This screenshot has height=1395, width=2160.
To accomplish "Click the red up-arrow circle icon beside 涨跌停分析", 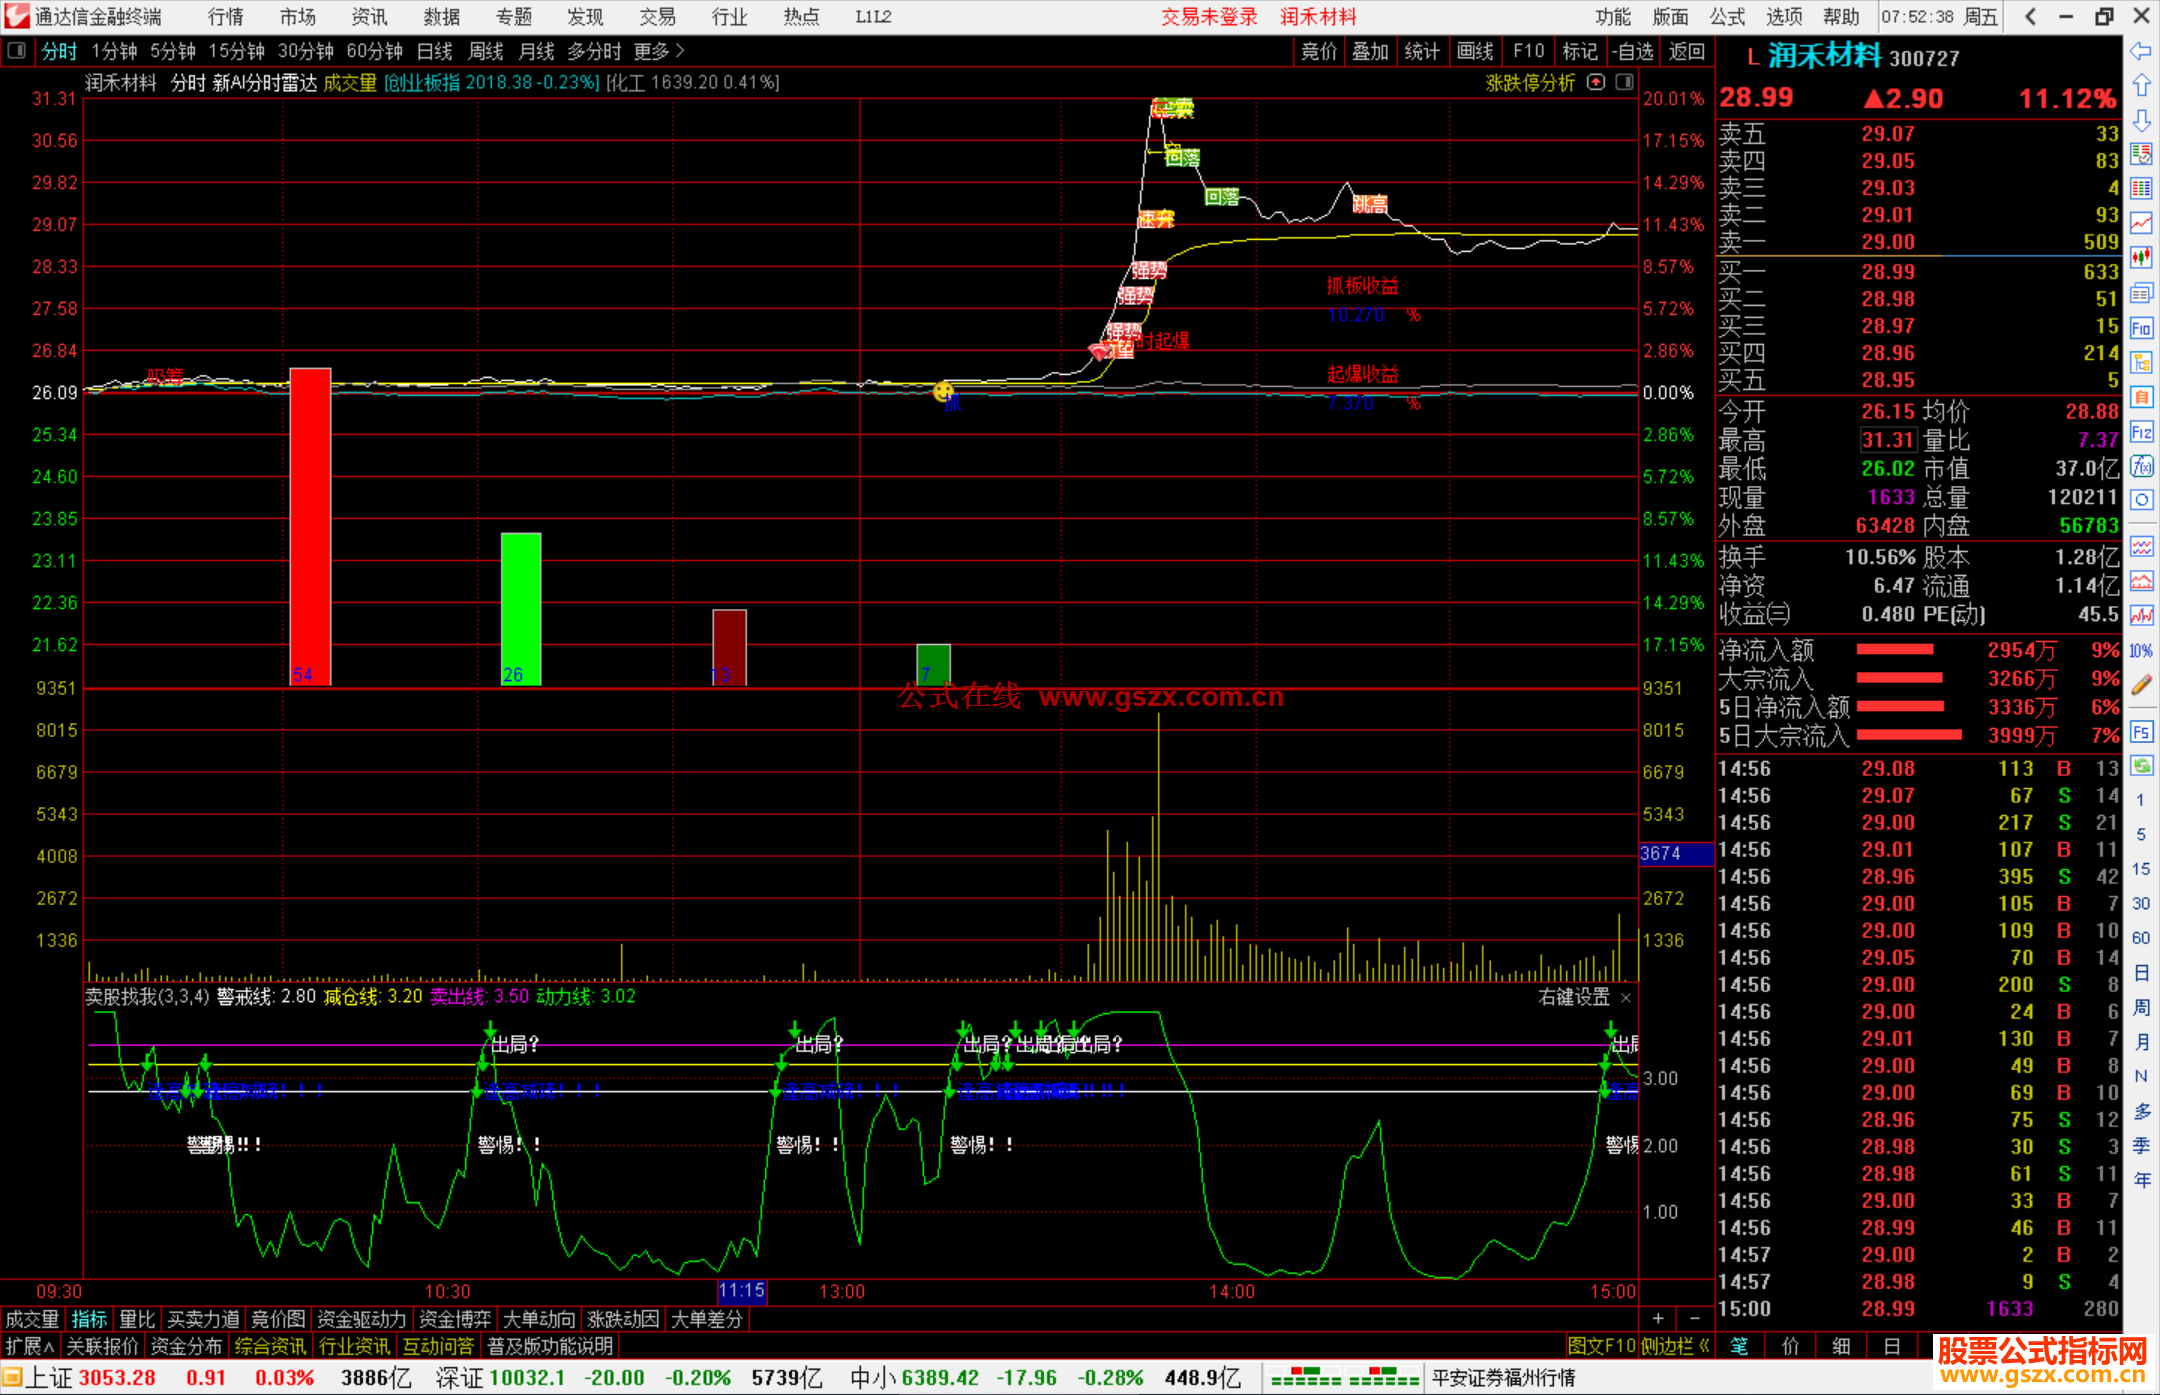I will [1596, 82].
